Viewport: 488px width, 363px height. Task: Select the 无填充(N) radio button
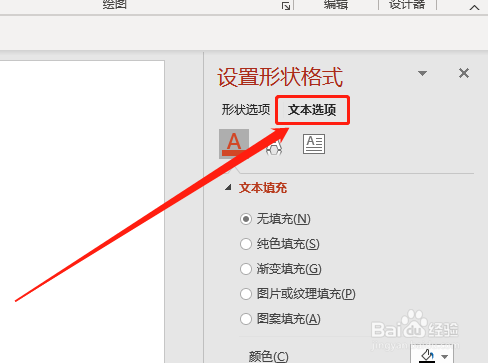[246, 219]
